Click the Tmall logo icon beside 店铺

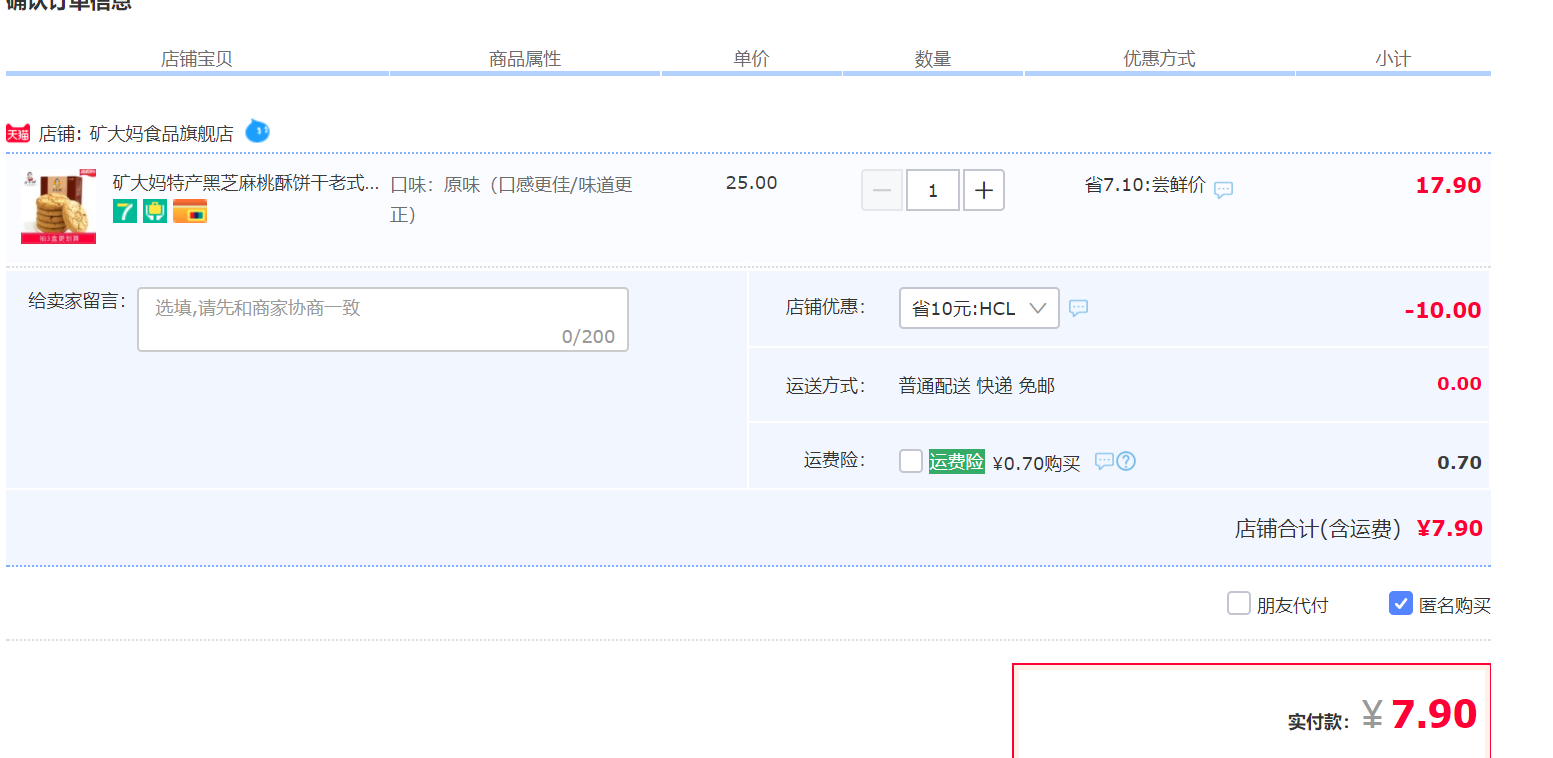(x=18, y=133)
